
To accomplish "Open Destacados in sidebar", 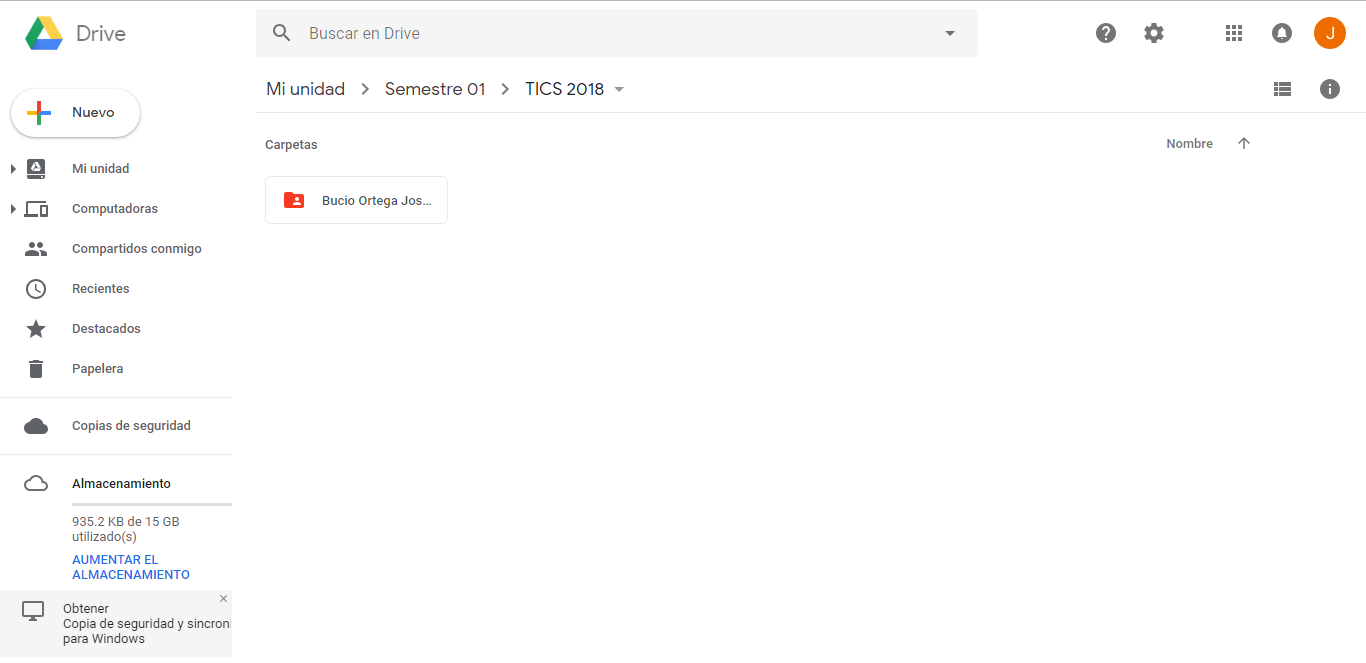I will 106,329.
